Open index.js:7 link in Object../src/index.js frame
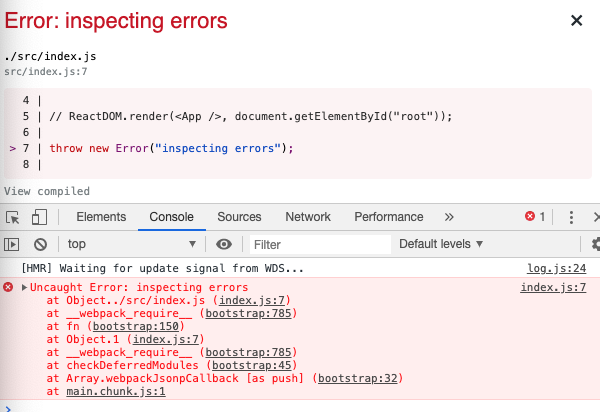The width and height of the screenshot is (600, 412). coord(252,300)
